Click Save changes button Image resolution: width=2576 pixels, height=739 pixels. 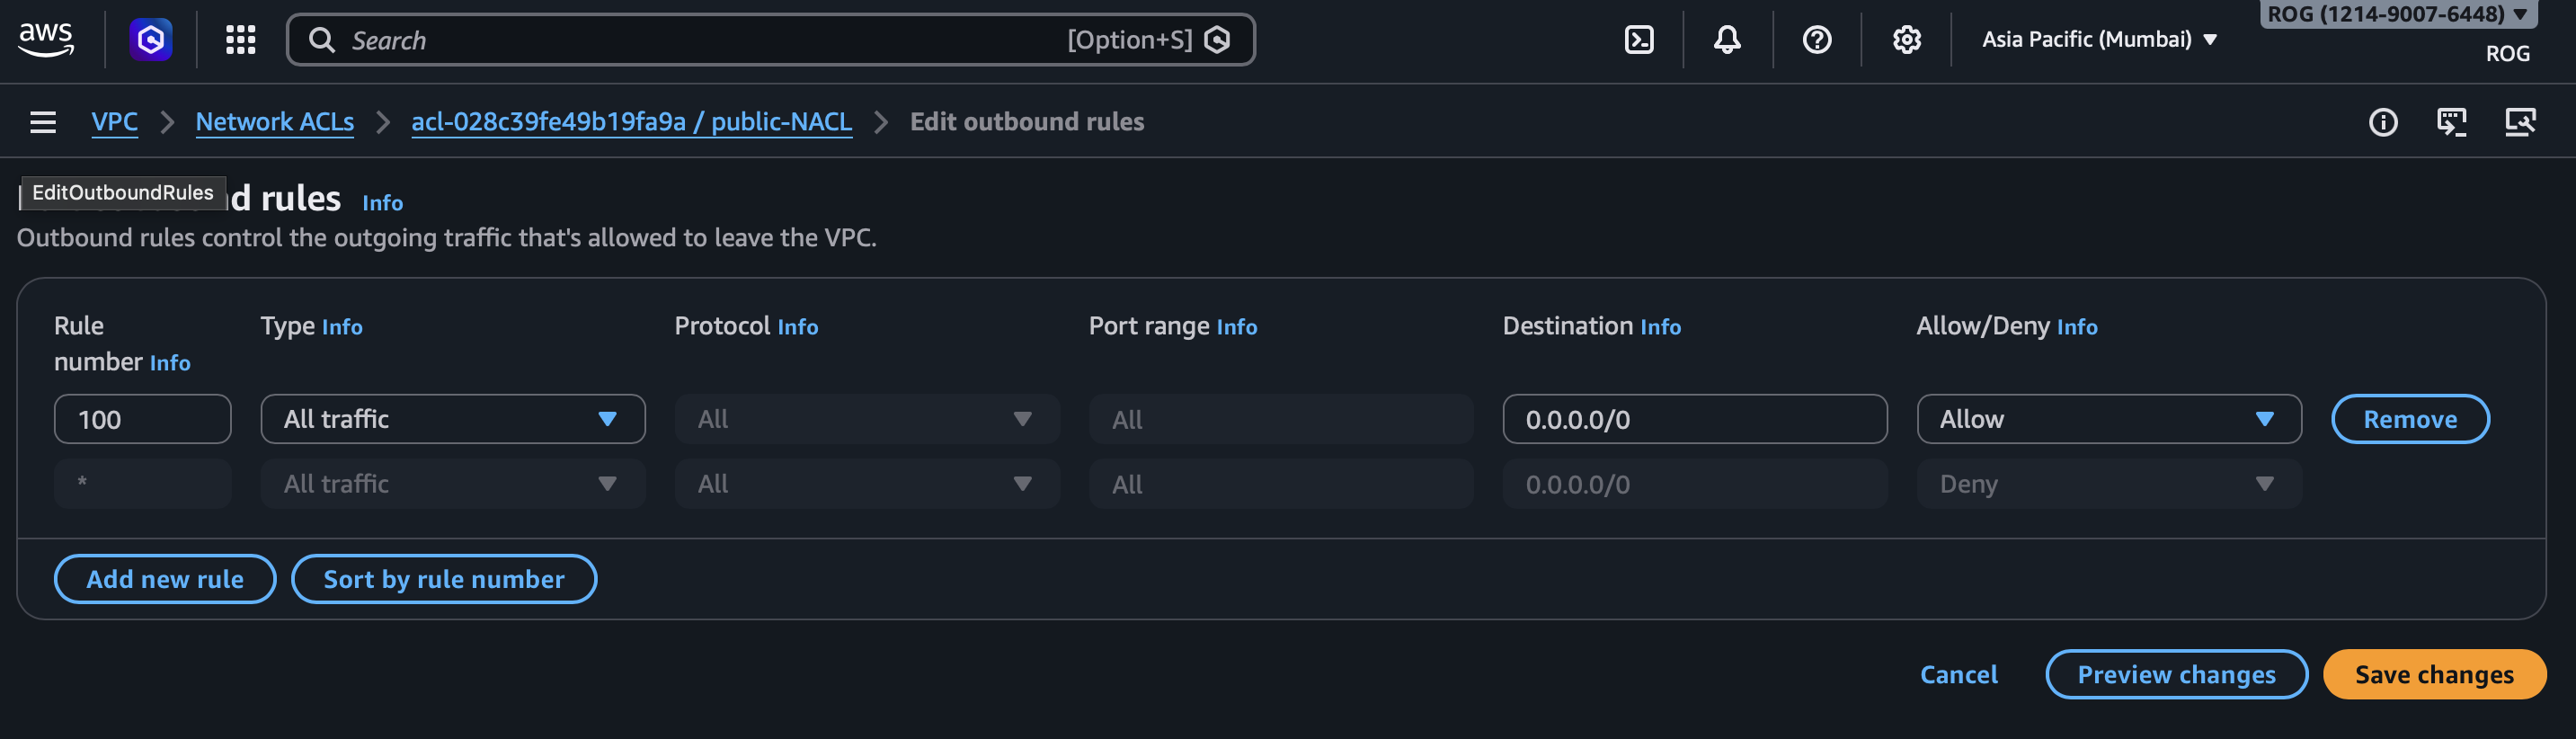2433,675
